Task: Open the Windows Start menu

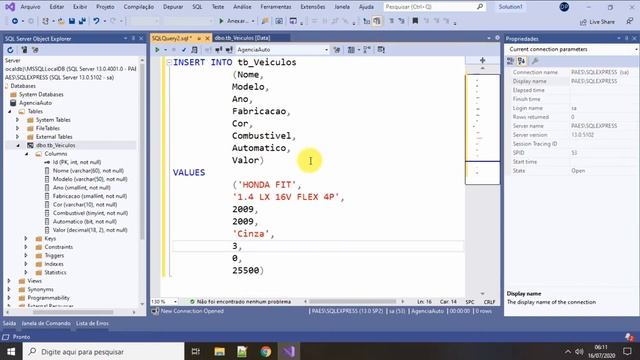Action: (x=11, y=351)
